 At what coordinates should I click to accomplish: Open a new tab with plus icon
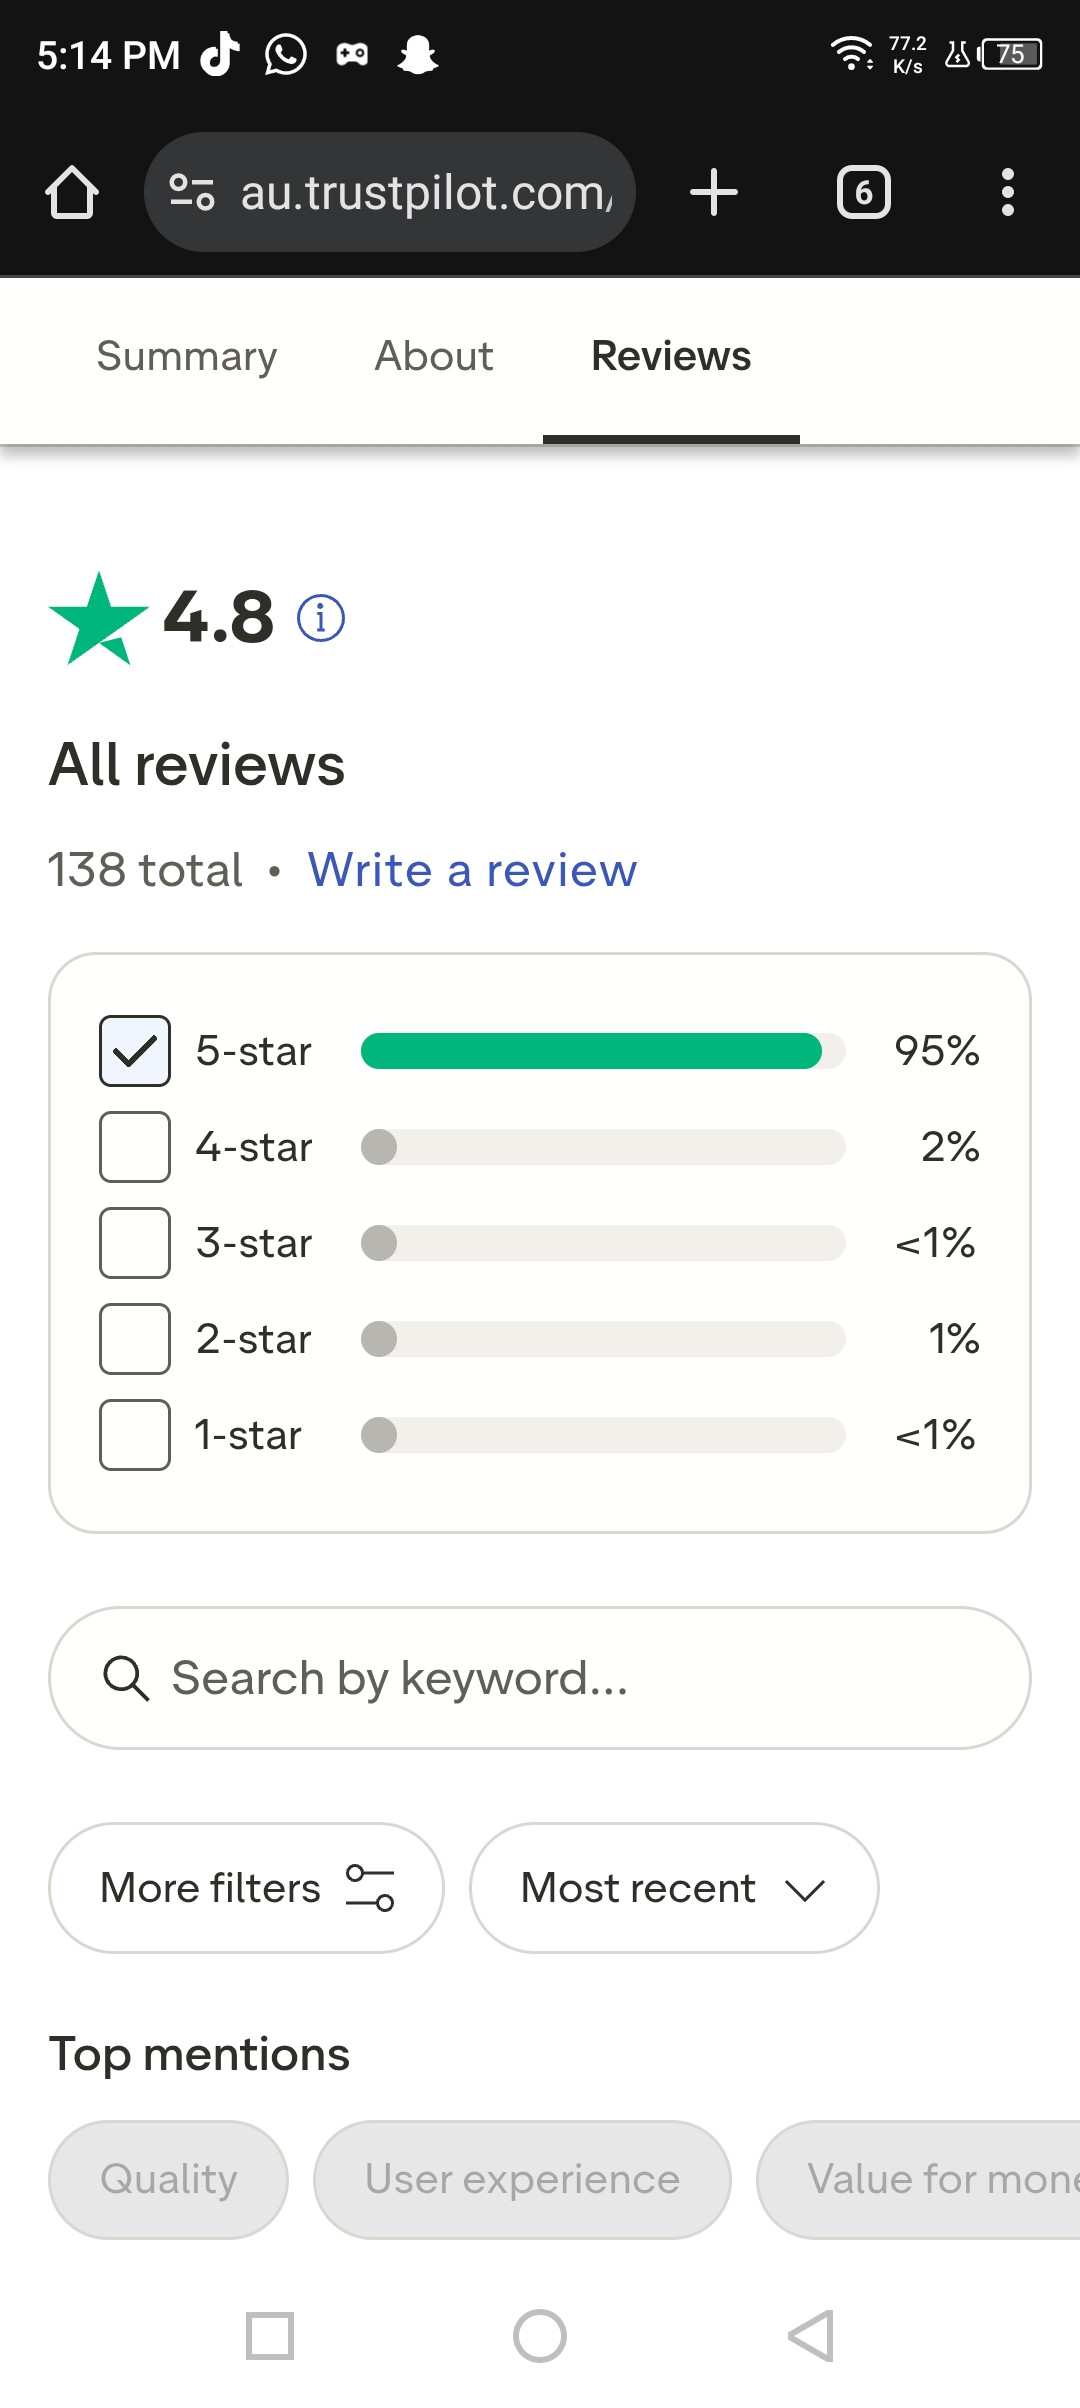pos(714,192)
